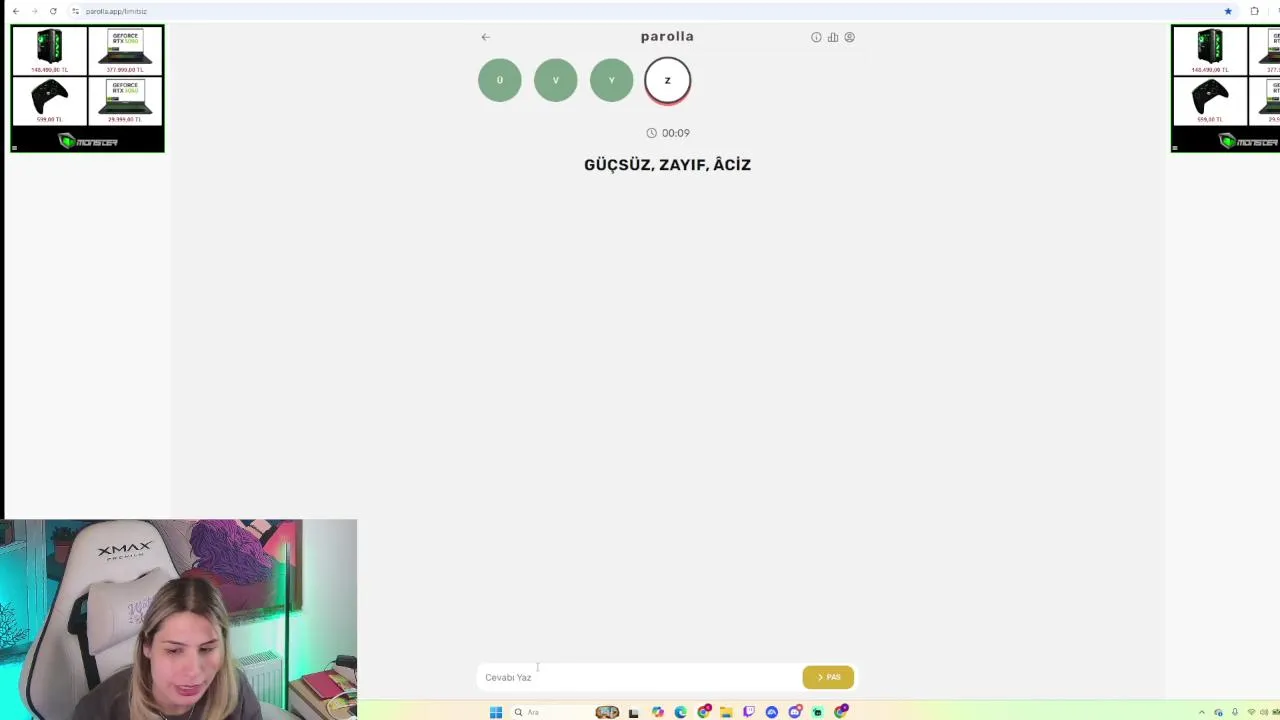The width and height of the screenshot is (1280, 720).
Task: Click the browser forward button
Action: (x=34, y=11)
